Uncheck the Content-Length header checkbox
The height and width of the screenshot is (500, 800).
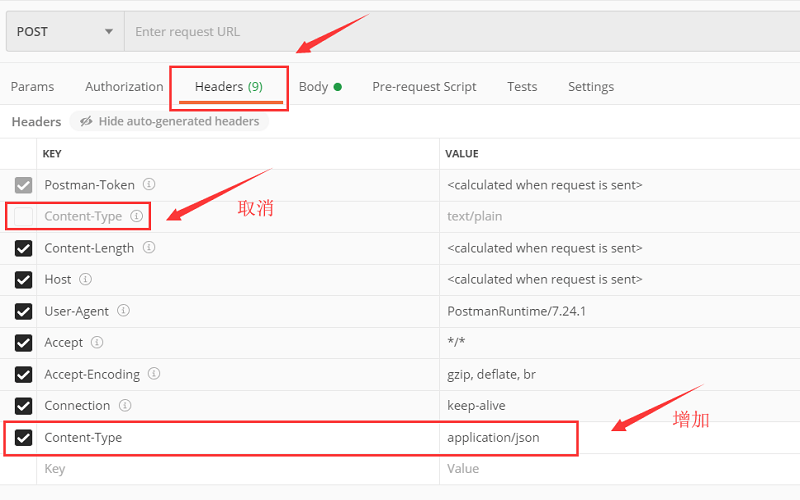coord(24,248)
